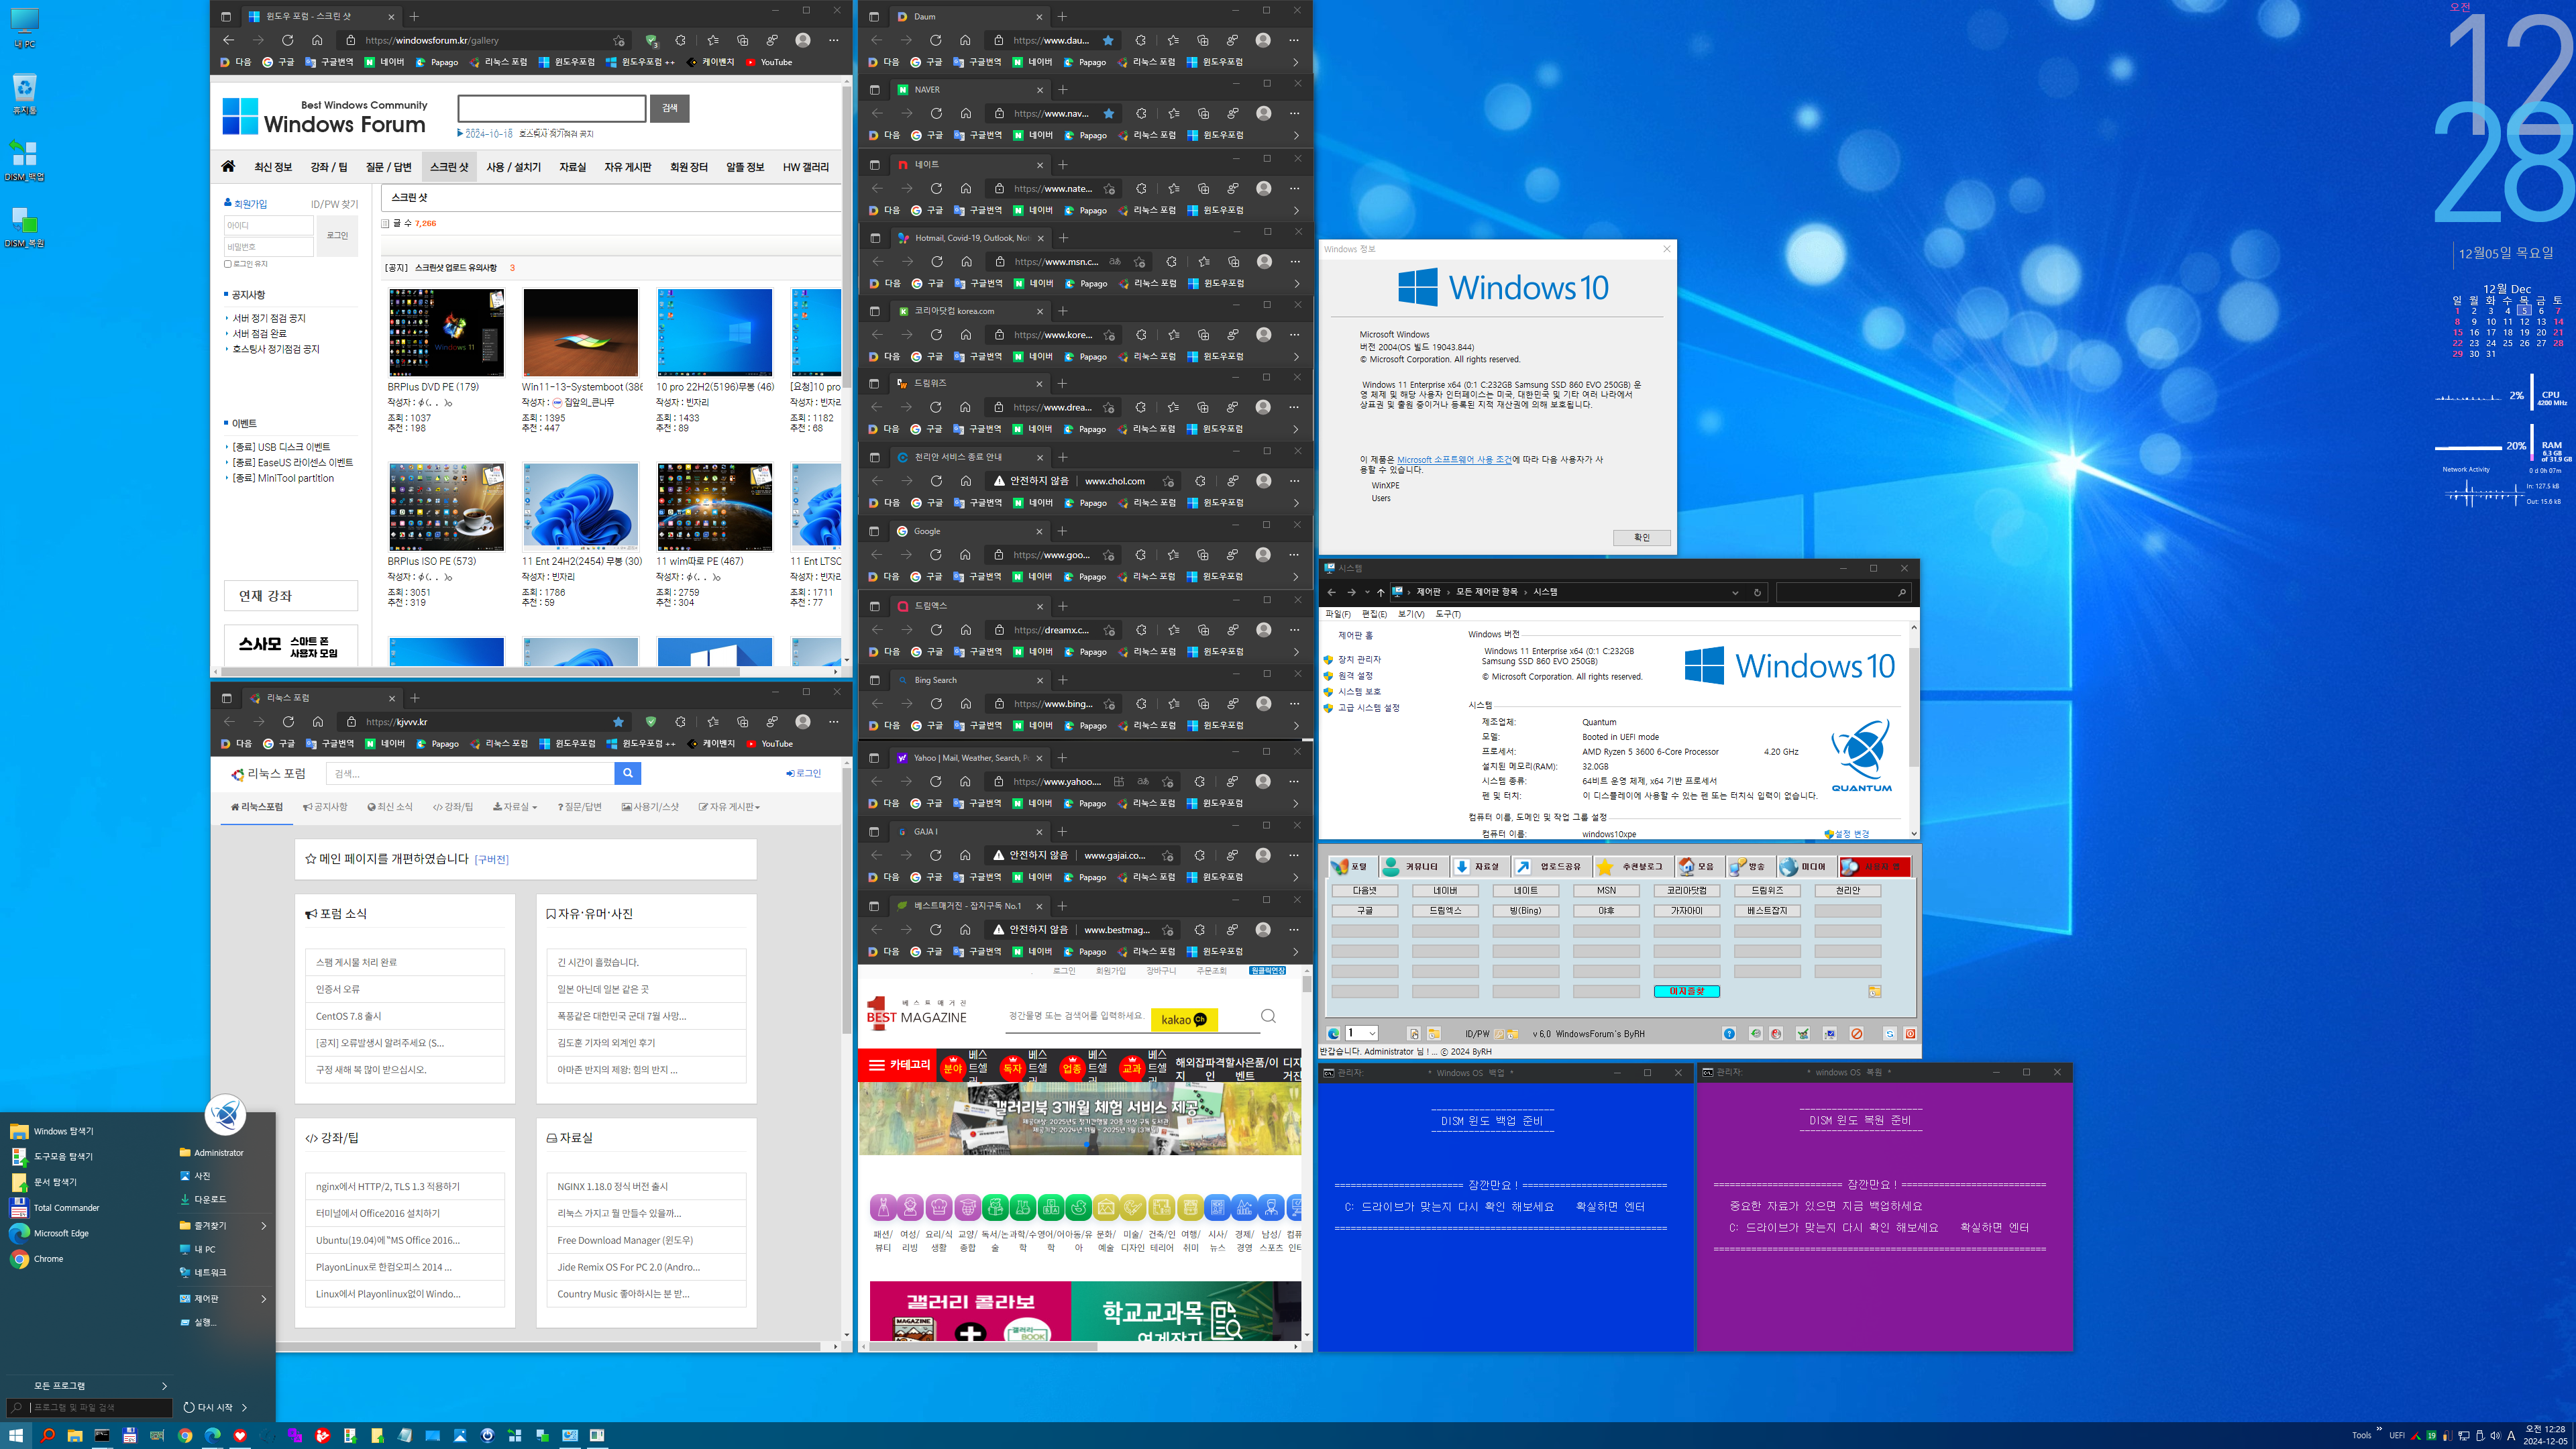
Task: Open the Microsoft 소프트웨어 사용 조건 link
Action: point(1454,459)
